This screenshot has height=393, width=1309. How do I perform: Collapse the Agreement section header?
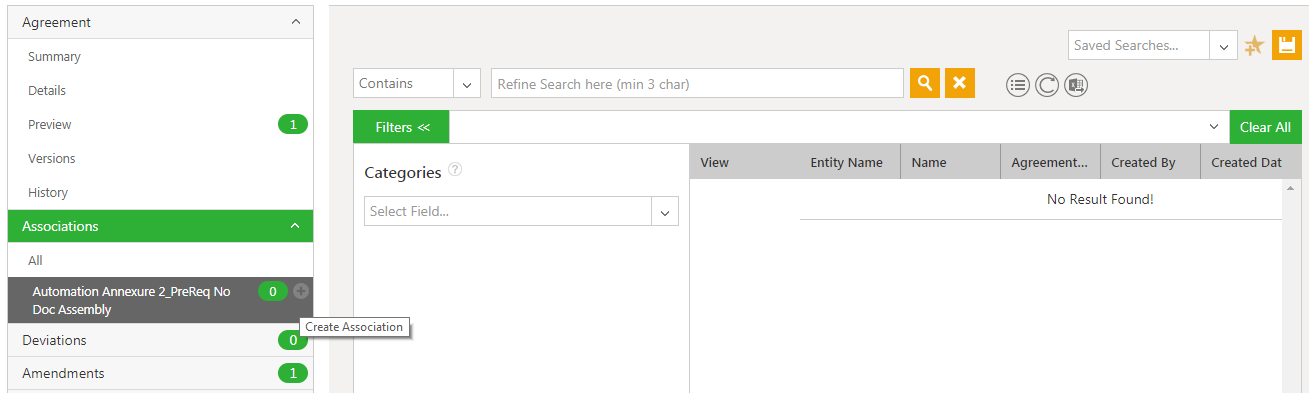coord(160,22)
